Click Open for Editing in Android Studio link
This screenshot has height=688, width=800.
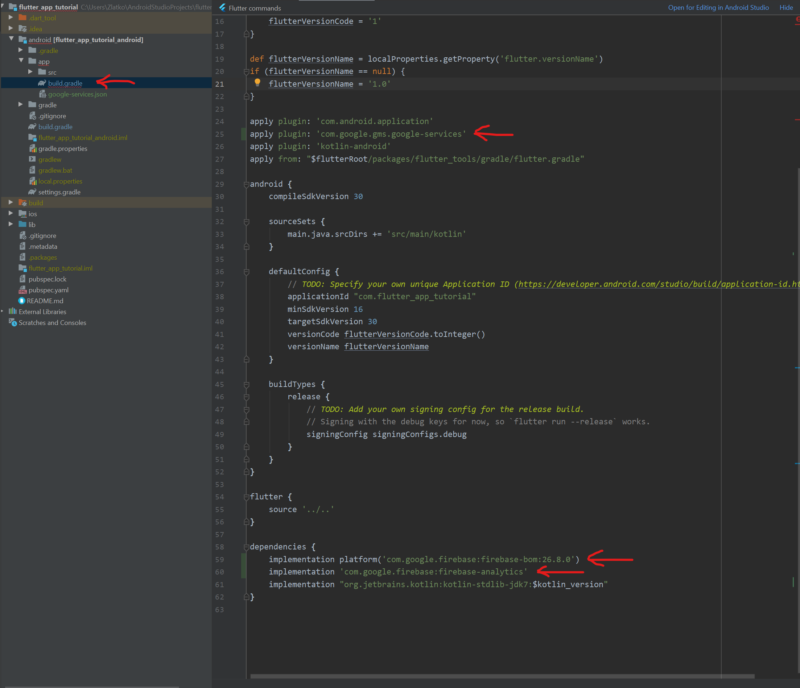tap(718, 8)
